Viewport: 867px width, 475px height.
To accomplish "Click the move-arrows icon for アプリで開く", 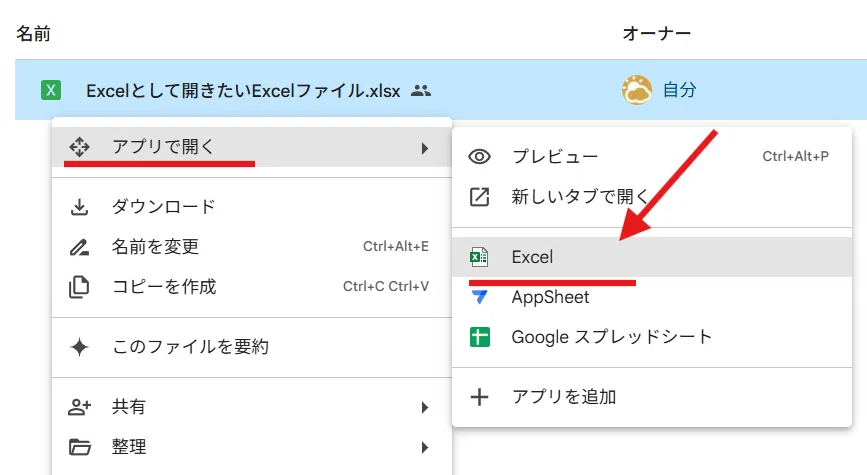I will (79, 147).
